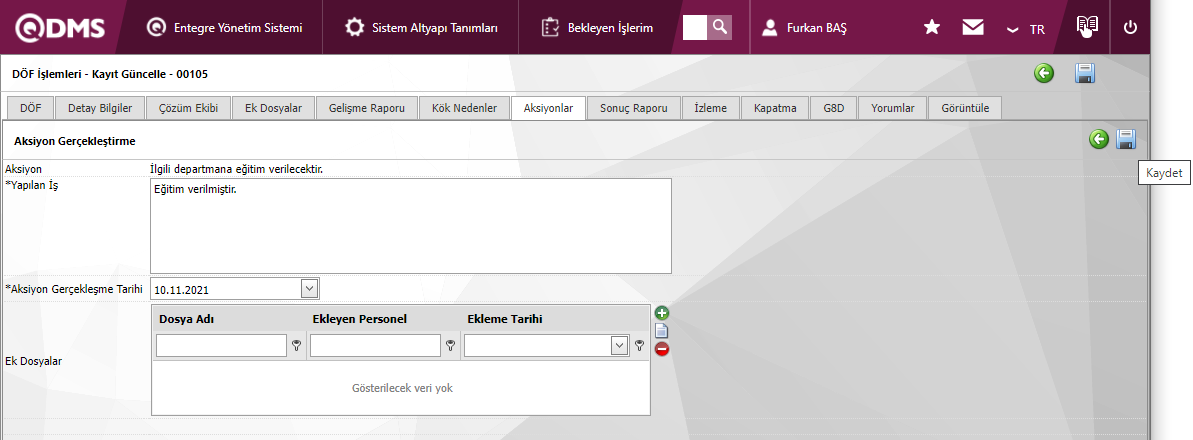Click the filter icon next to Dosya Adı
Screen dimensions: 1193x440
click(x=296, y=346)
